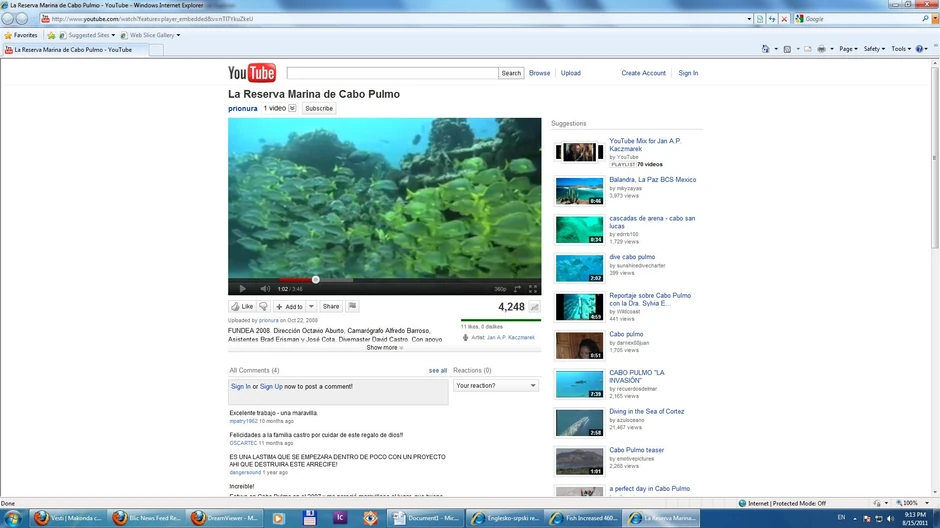Open the 360p quality selector
This screenshot has height=528, width=940.
pyautogui.click(x=500, y=289)
